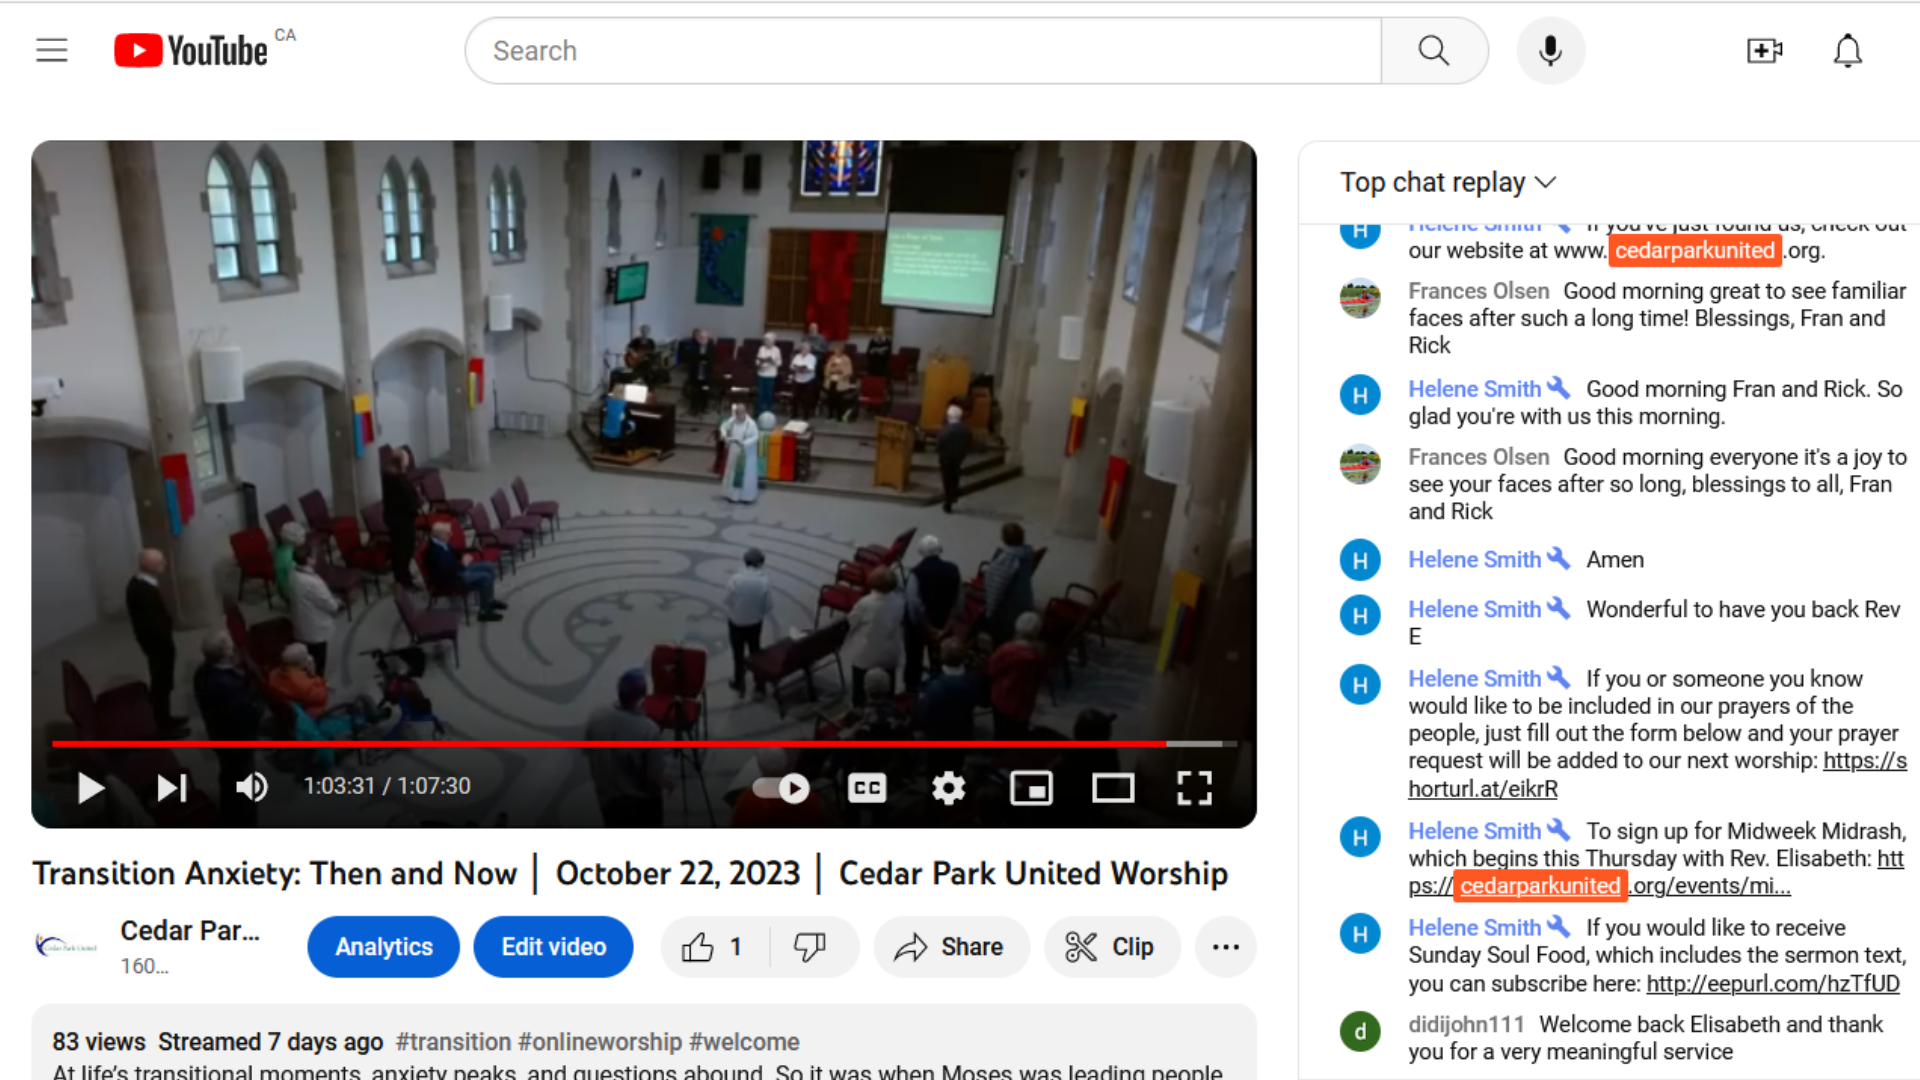Click the search magnifier button
1920x1080 pixels.
point(1434,51)
